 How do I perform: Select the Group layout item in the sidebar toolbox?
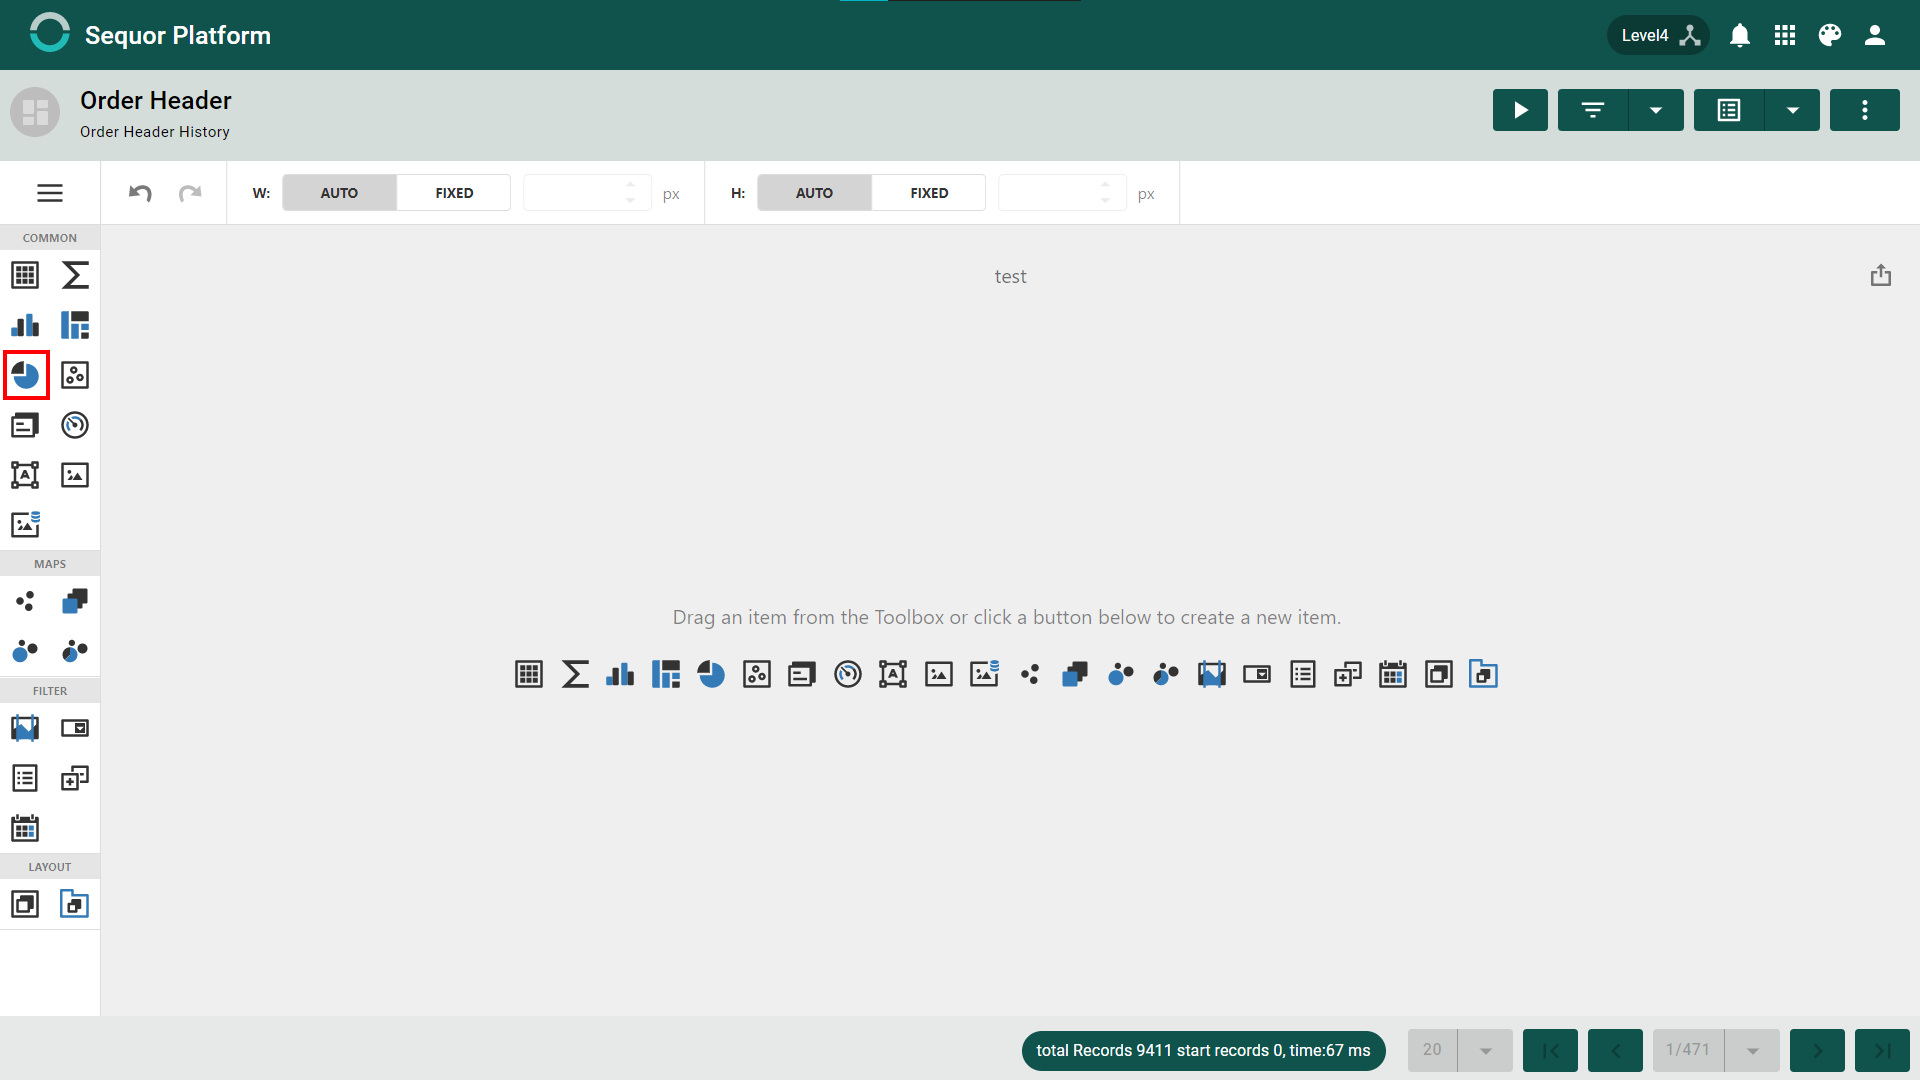[x=25, y=904]
